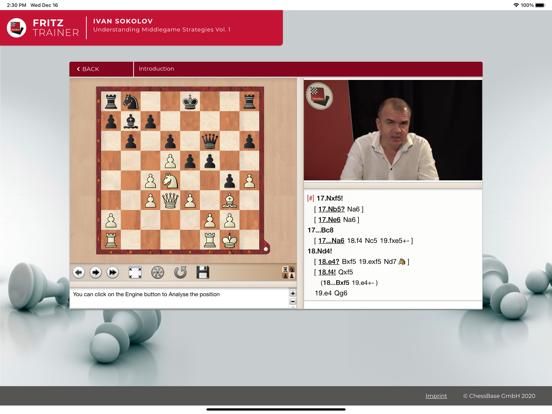Open the Imprint link in footer
The image size is (552, 414).
436,396
